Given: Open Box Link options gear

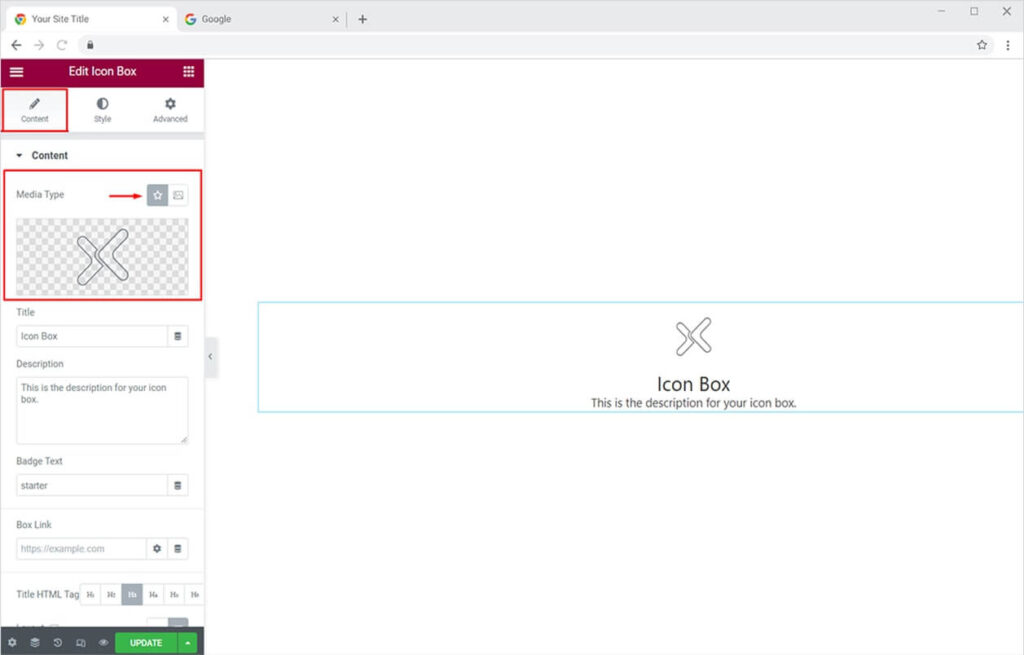Looking at the screenshot, I should coord(157,549).
